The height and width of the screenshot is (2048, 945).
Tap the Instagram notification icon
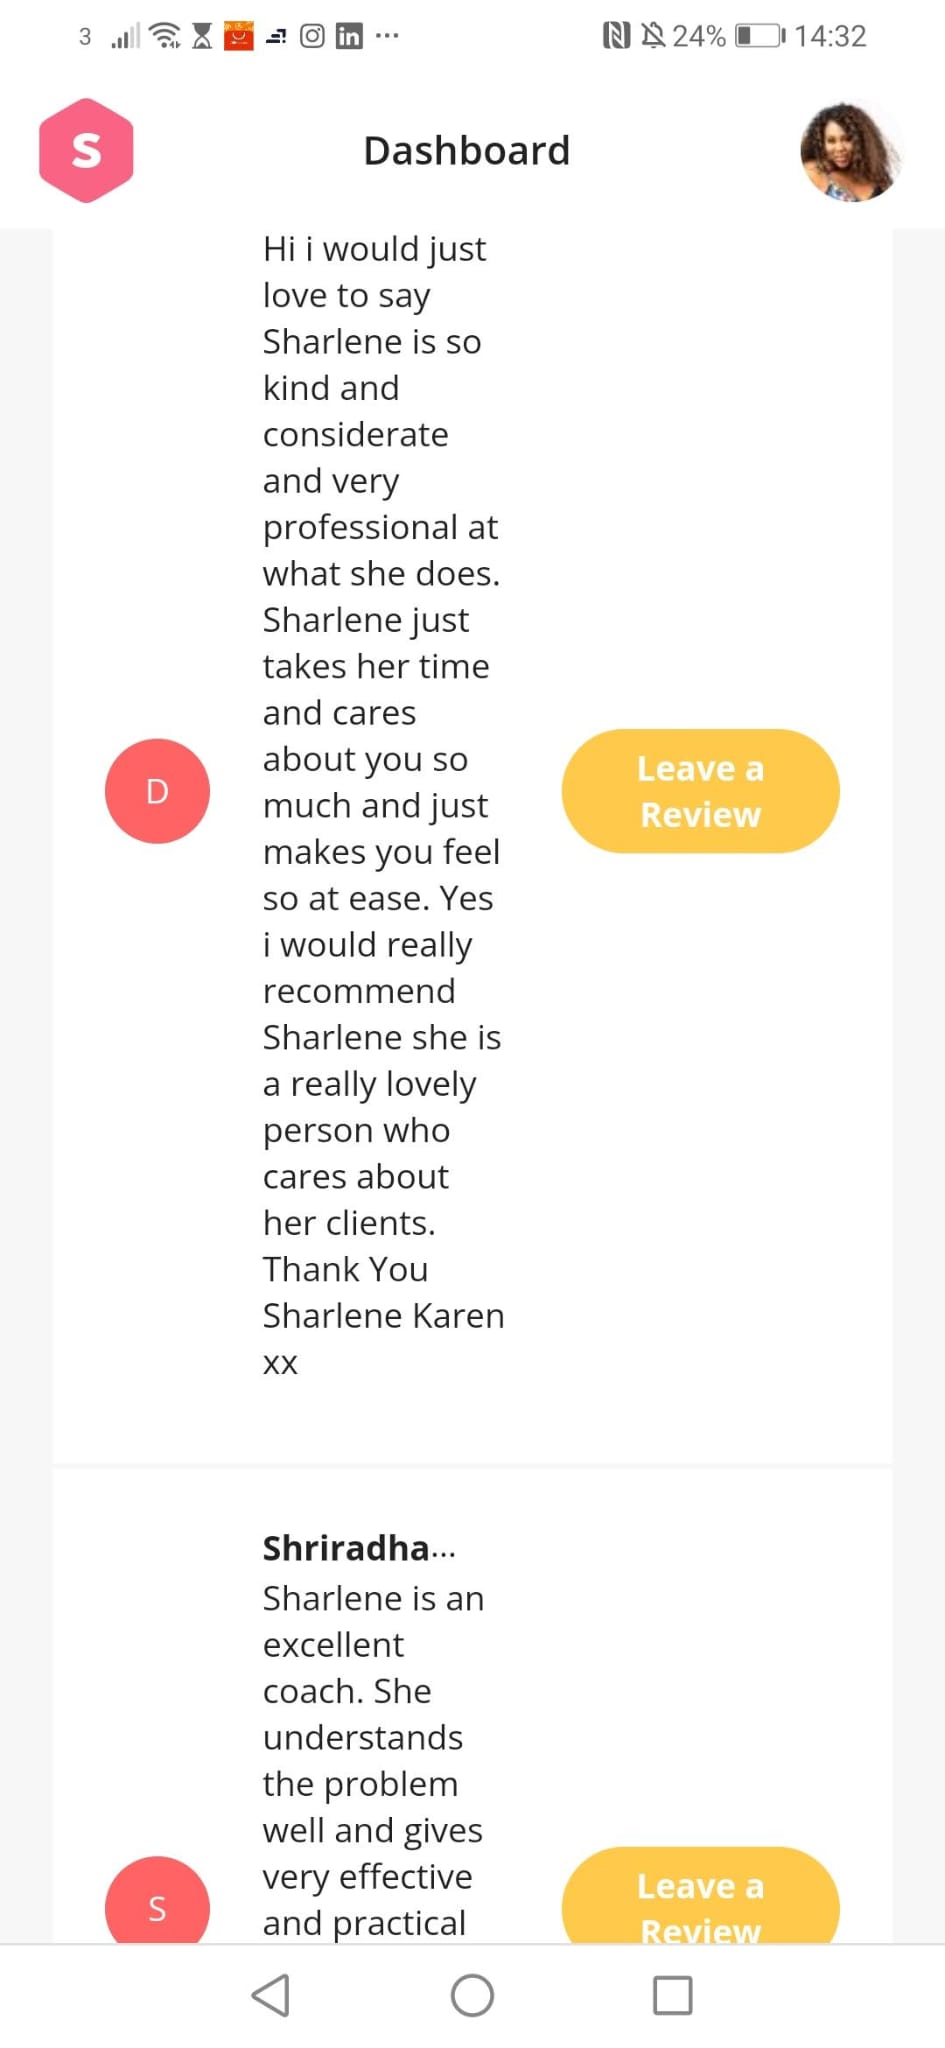(x=312, y=37)
